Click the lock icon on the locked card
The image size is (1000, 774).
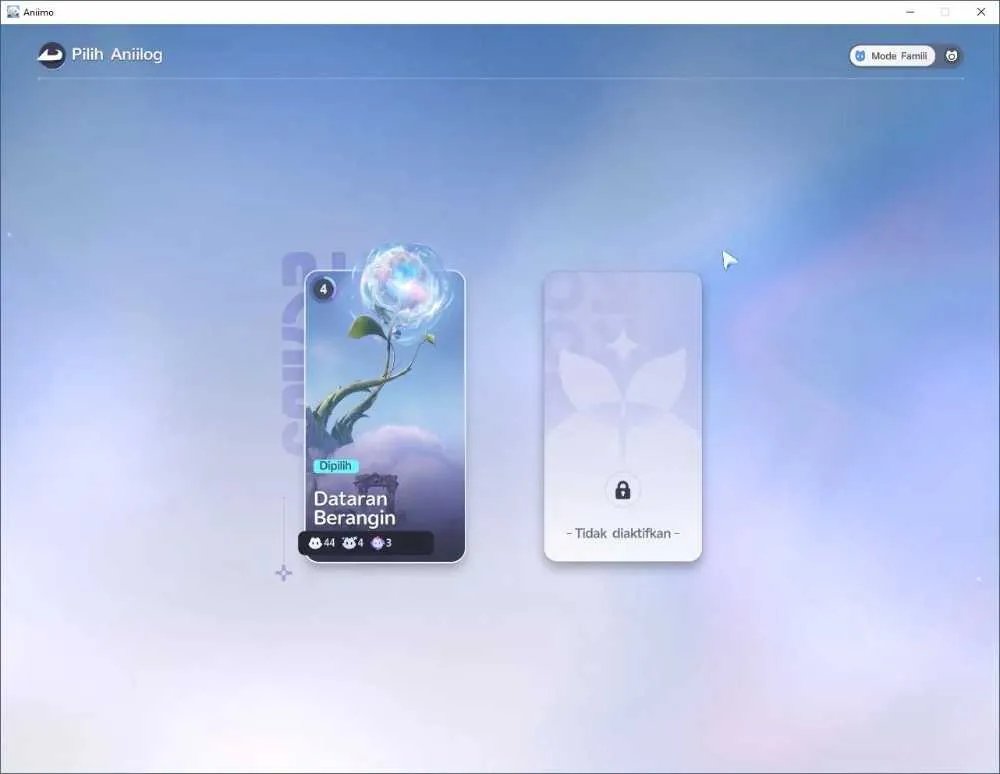pos(622,490)
